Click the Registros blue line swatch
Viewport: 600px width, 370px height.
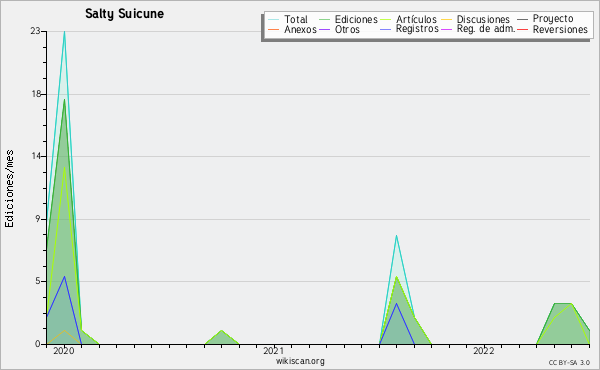click(386, 30)
